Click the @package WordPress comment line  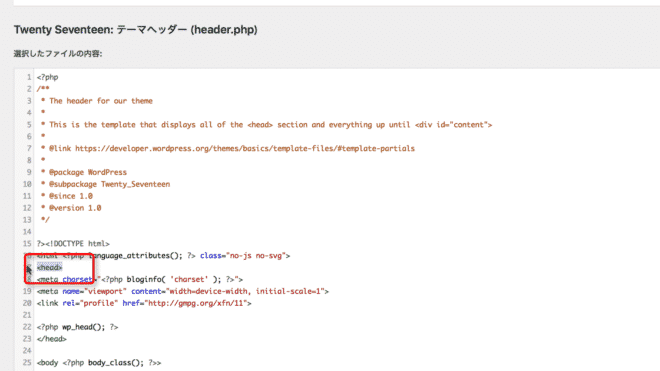[84, 172]
